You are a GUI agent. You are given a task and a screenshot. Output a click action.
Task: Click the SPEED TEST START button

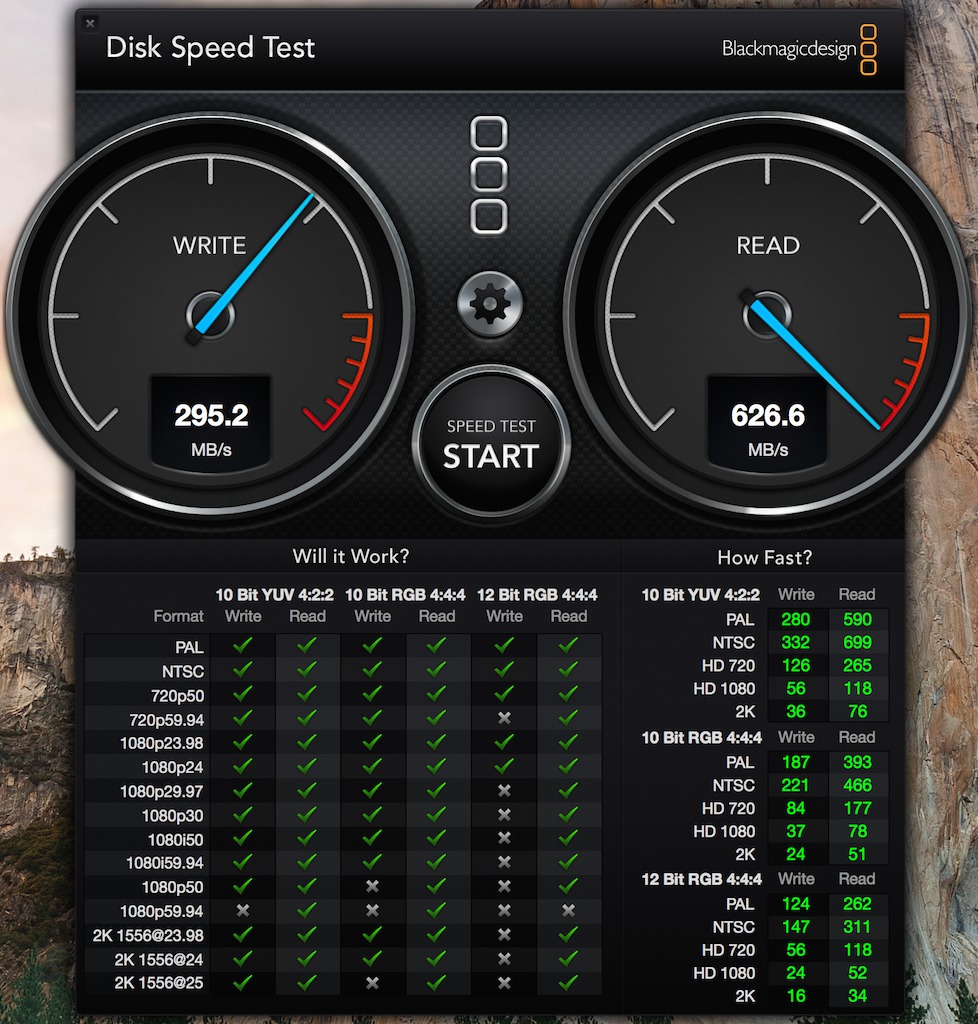491,443
